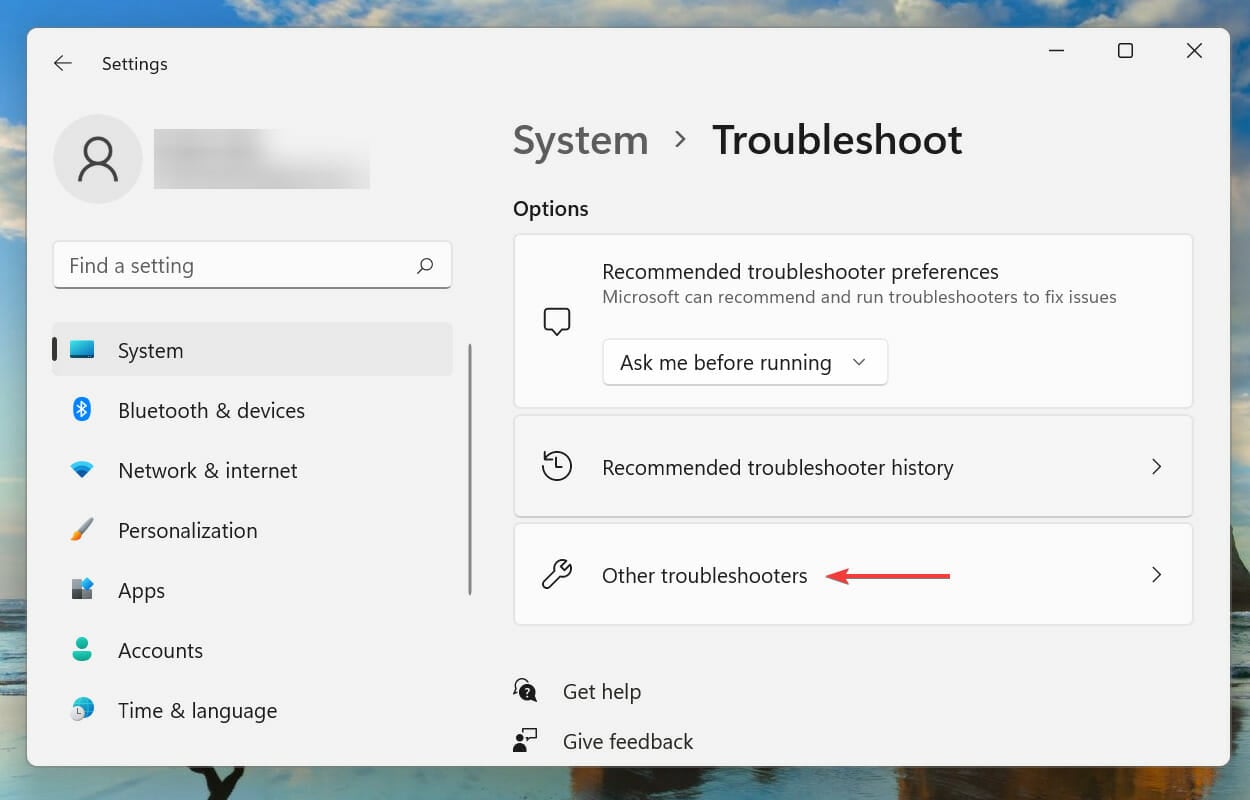
Task: Click the Time & language globe icon
Action: 82,710
